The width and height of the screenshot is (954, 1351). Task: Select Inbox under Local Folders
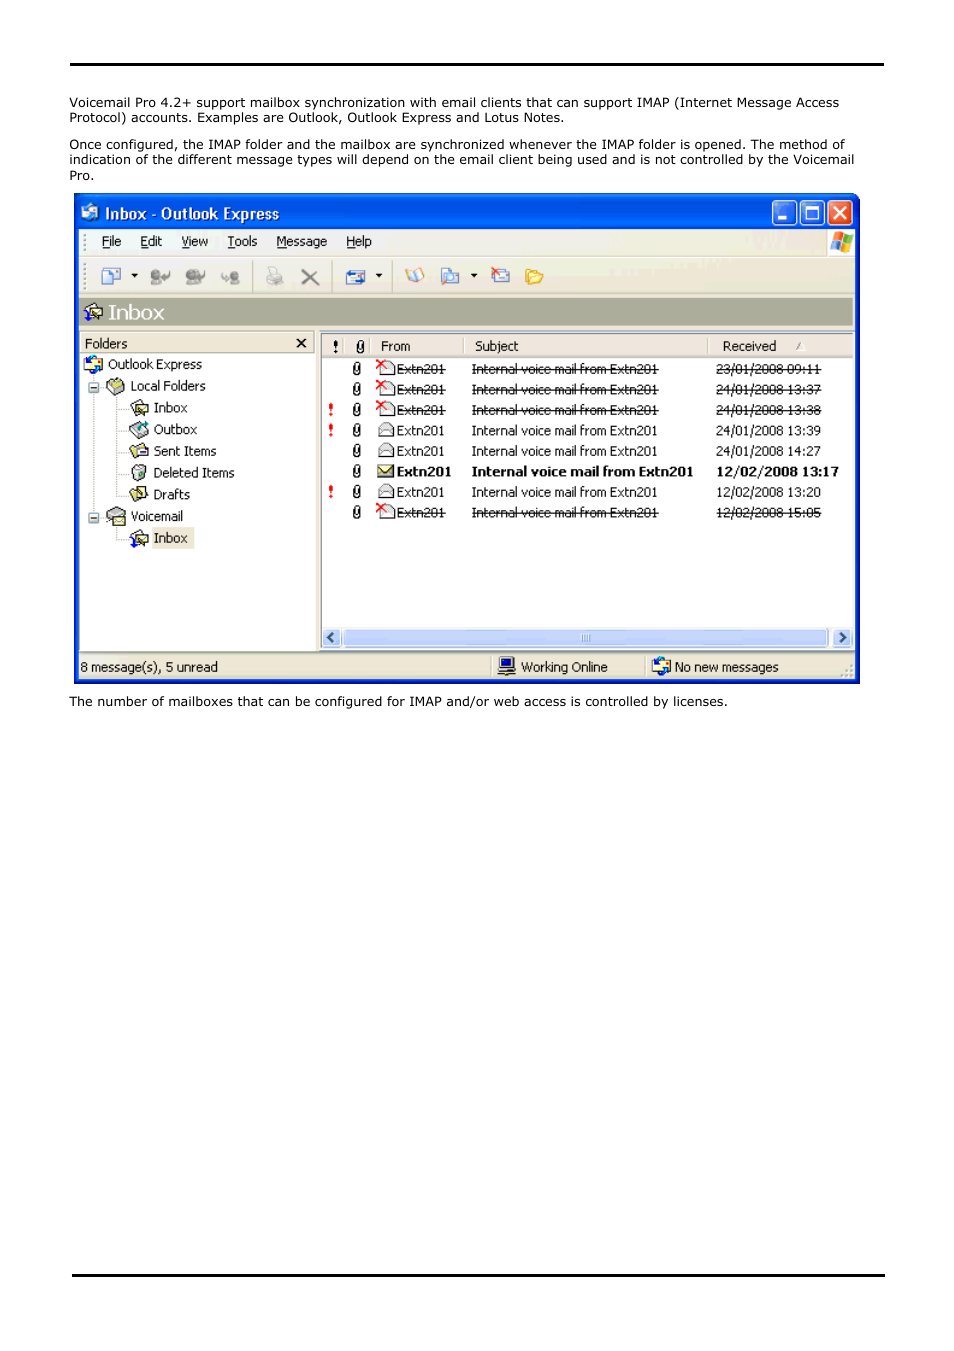coord(170,408)
